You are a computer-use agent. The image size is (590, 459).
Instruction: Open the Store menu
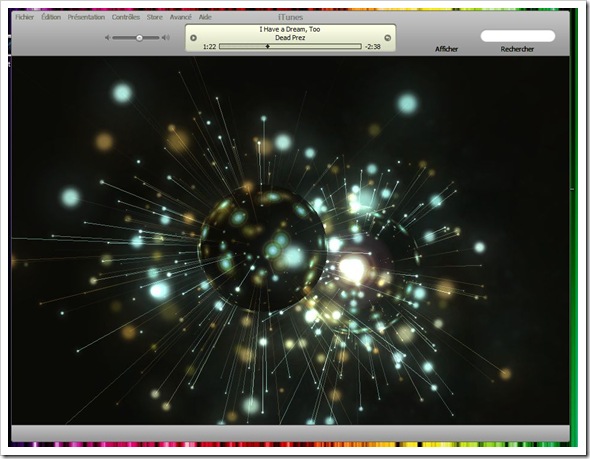click(x=155, y=17)
